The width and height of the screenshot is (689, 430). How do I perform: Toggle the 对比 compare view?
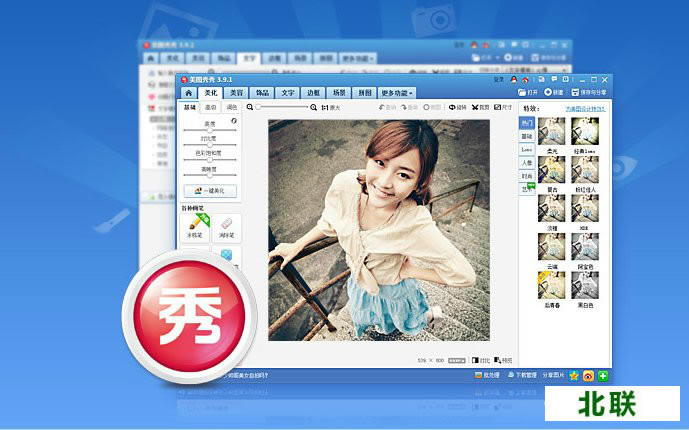coord(481,359)
